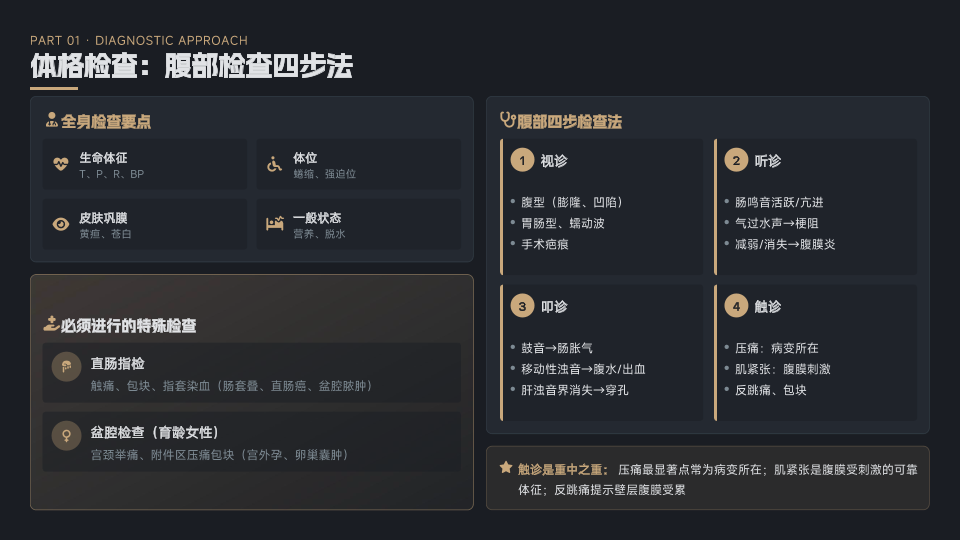
Task: Click the wheelchair icon next to 体位
Action: click(274, 165)
